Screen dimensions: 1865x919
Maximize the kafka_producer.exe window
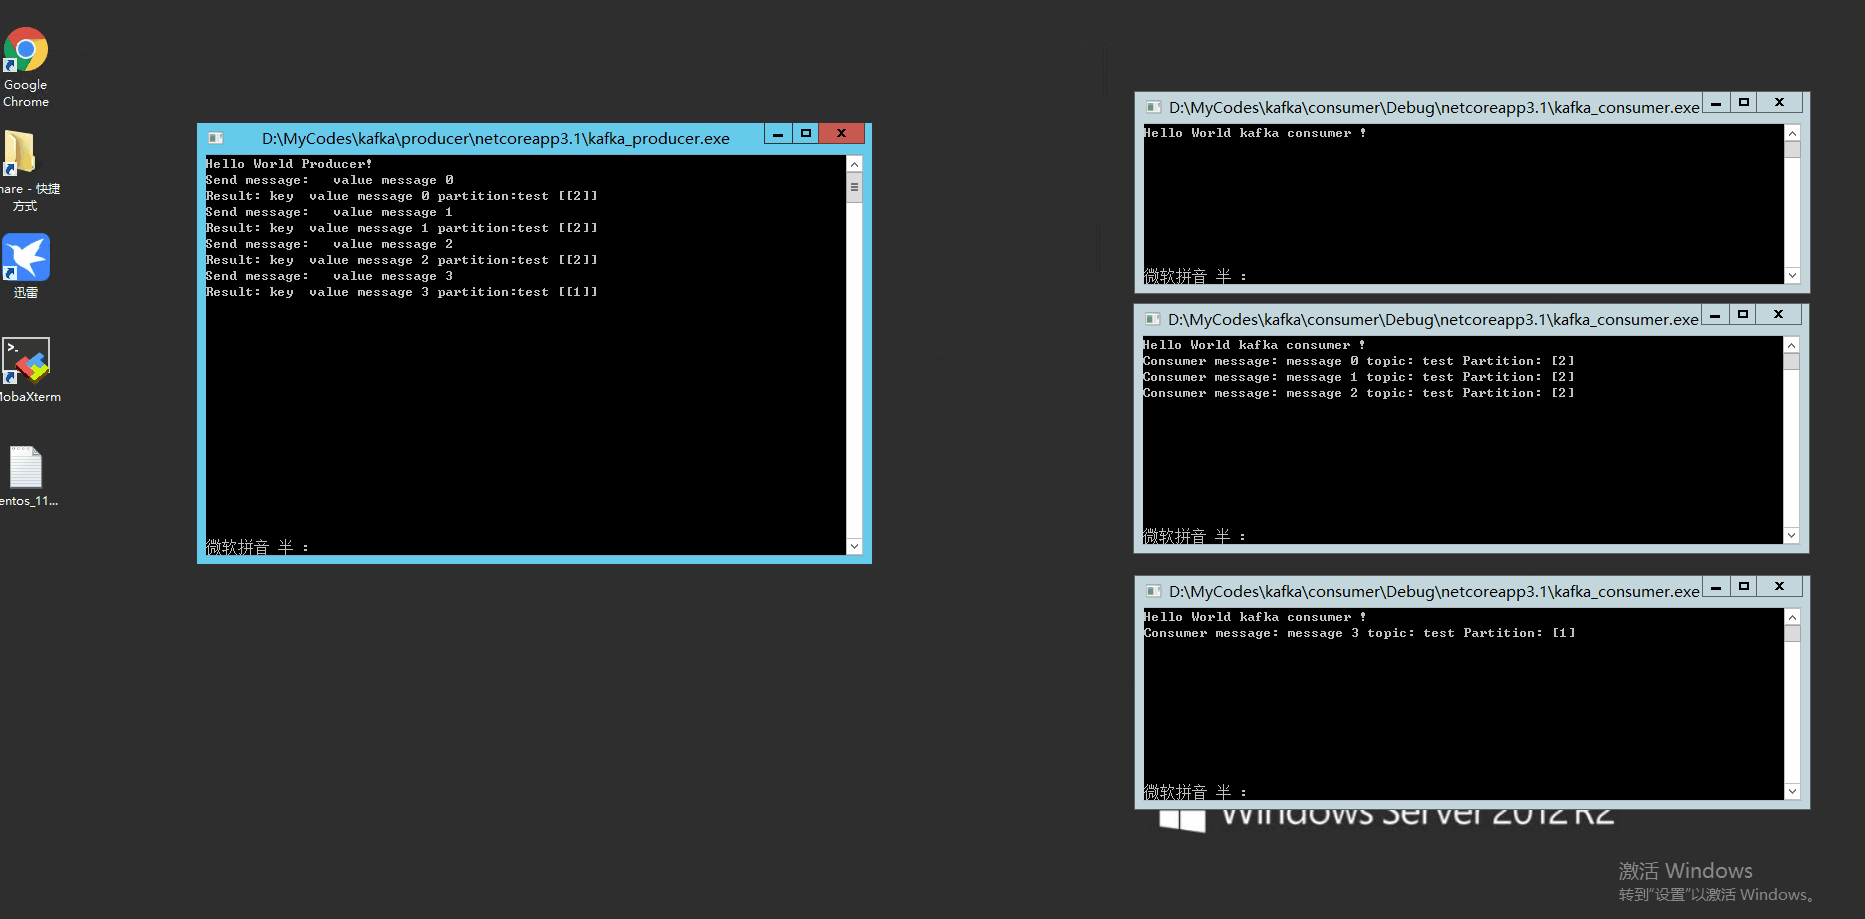click(806, 134)
